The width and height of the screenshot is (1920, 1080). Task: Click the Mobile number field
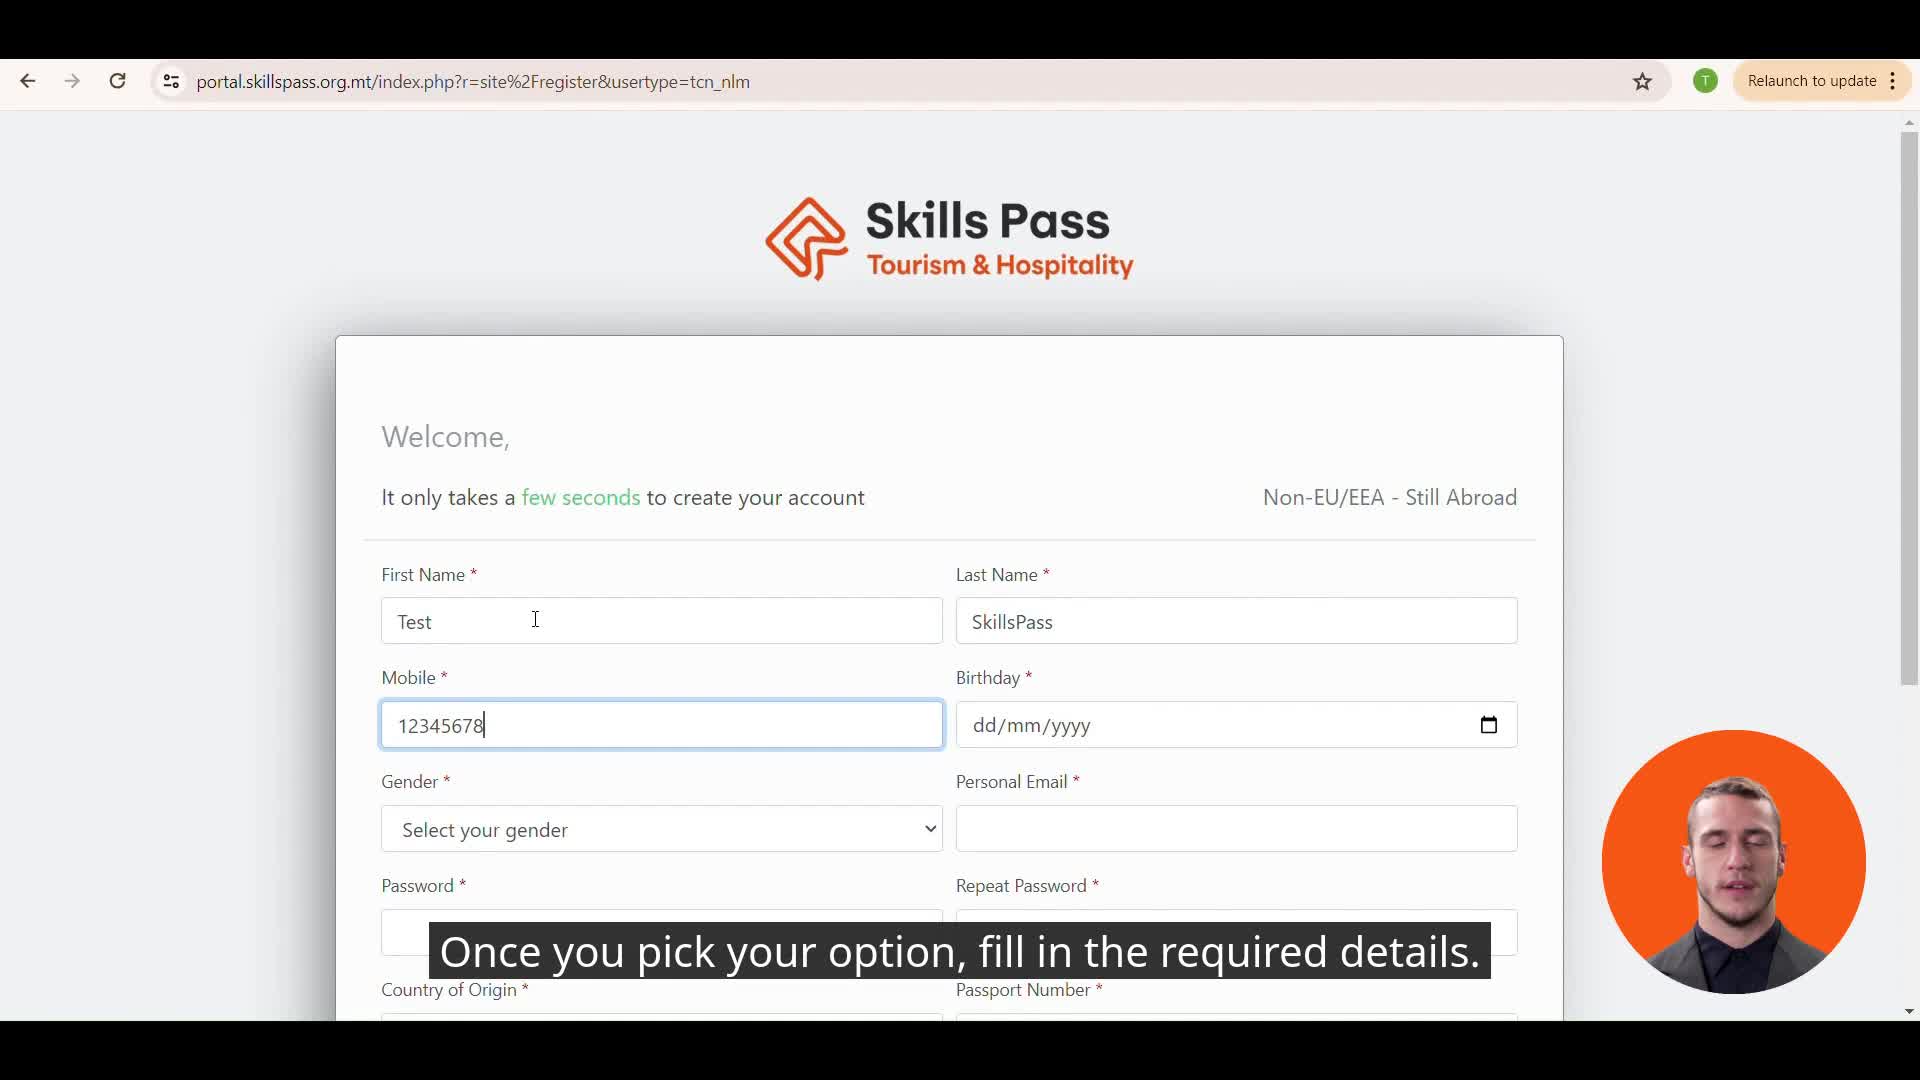(x=661, y=725)
